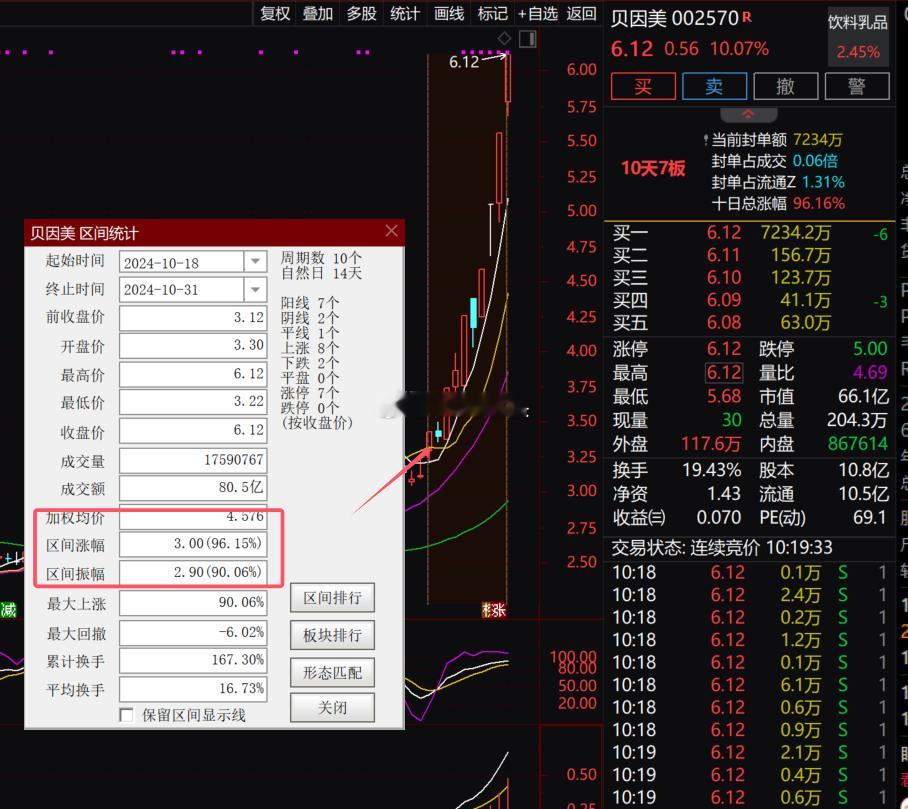Toggle the side panel layout icon

(528, 39)
